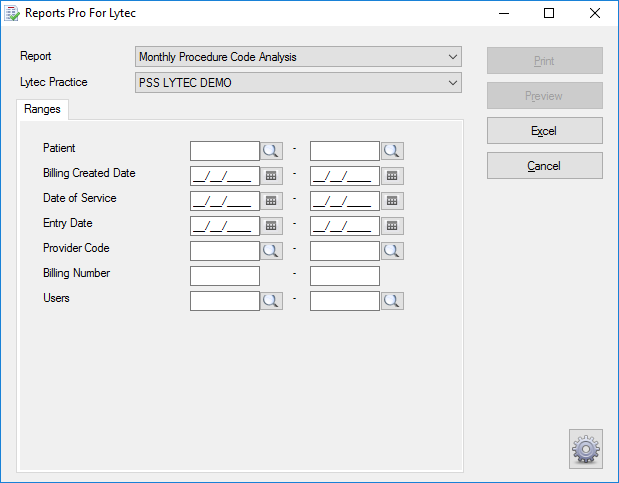Focus Provider Code end field
This screenshot has width=619, height=483.
(x=345, y=251)
